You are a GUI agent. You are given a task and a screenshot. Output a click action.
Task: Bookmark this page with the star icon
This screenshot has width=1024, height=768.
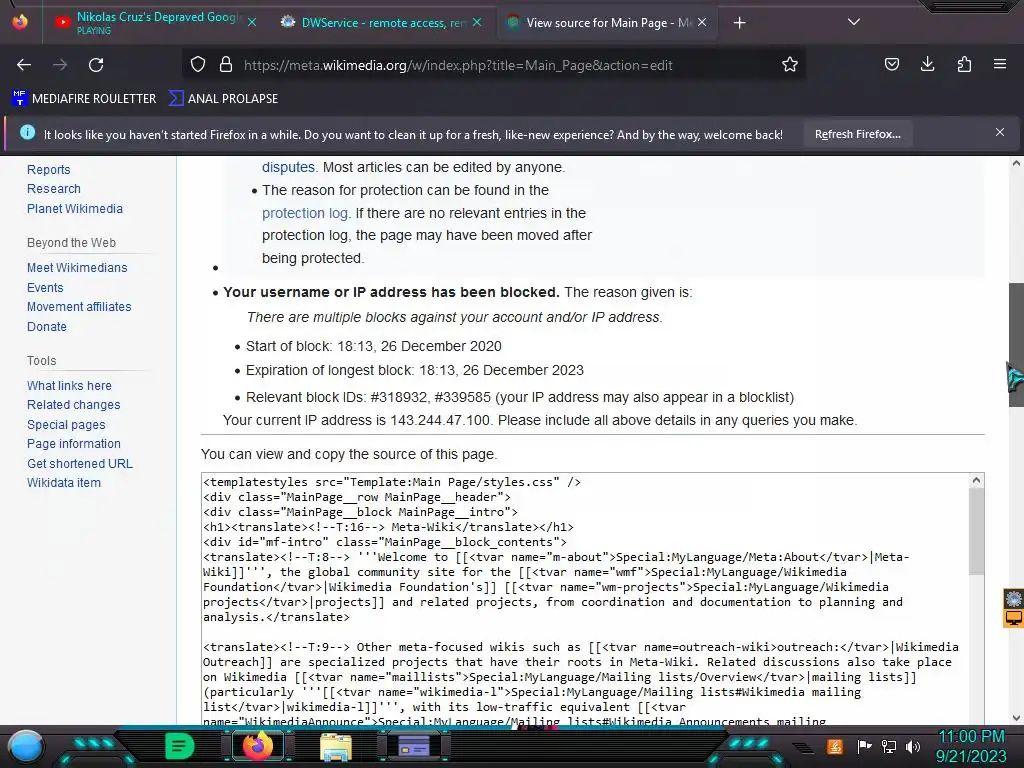click(790, 65)
